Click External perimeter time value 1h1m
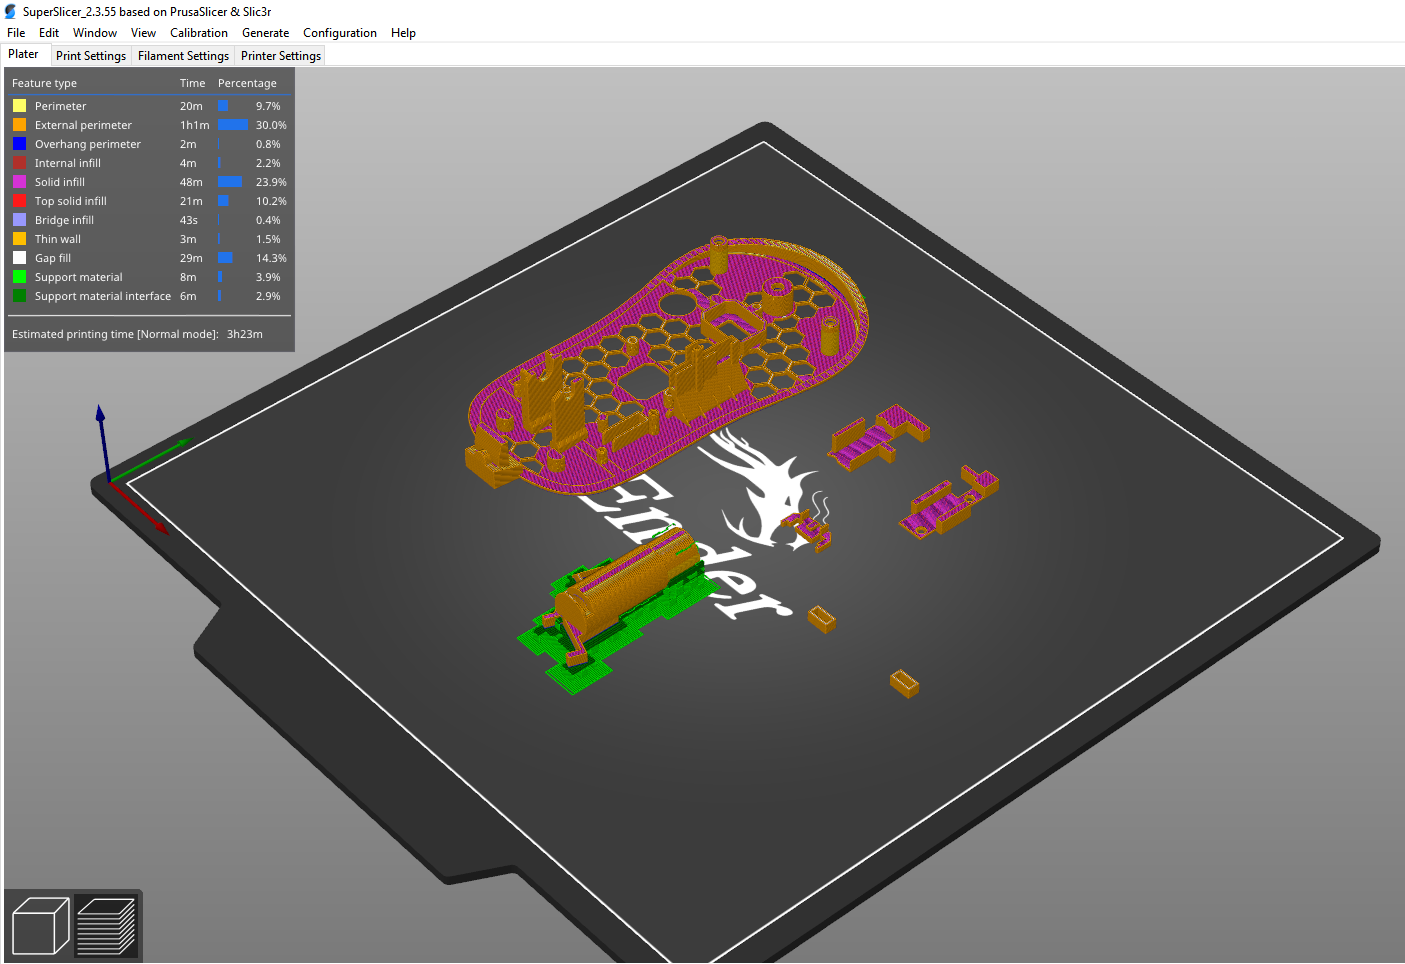 (194, 125)
